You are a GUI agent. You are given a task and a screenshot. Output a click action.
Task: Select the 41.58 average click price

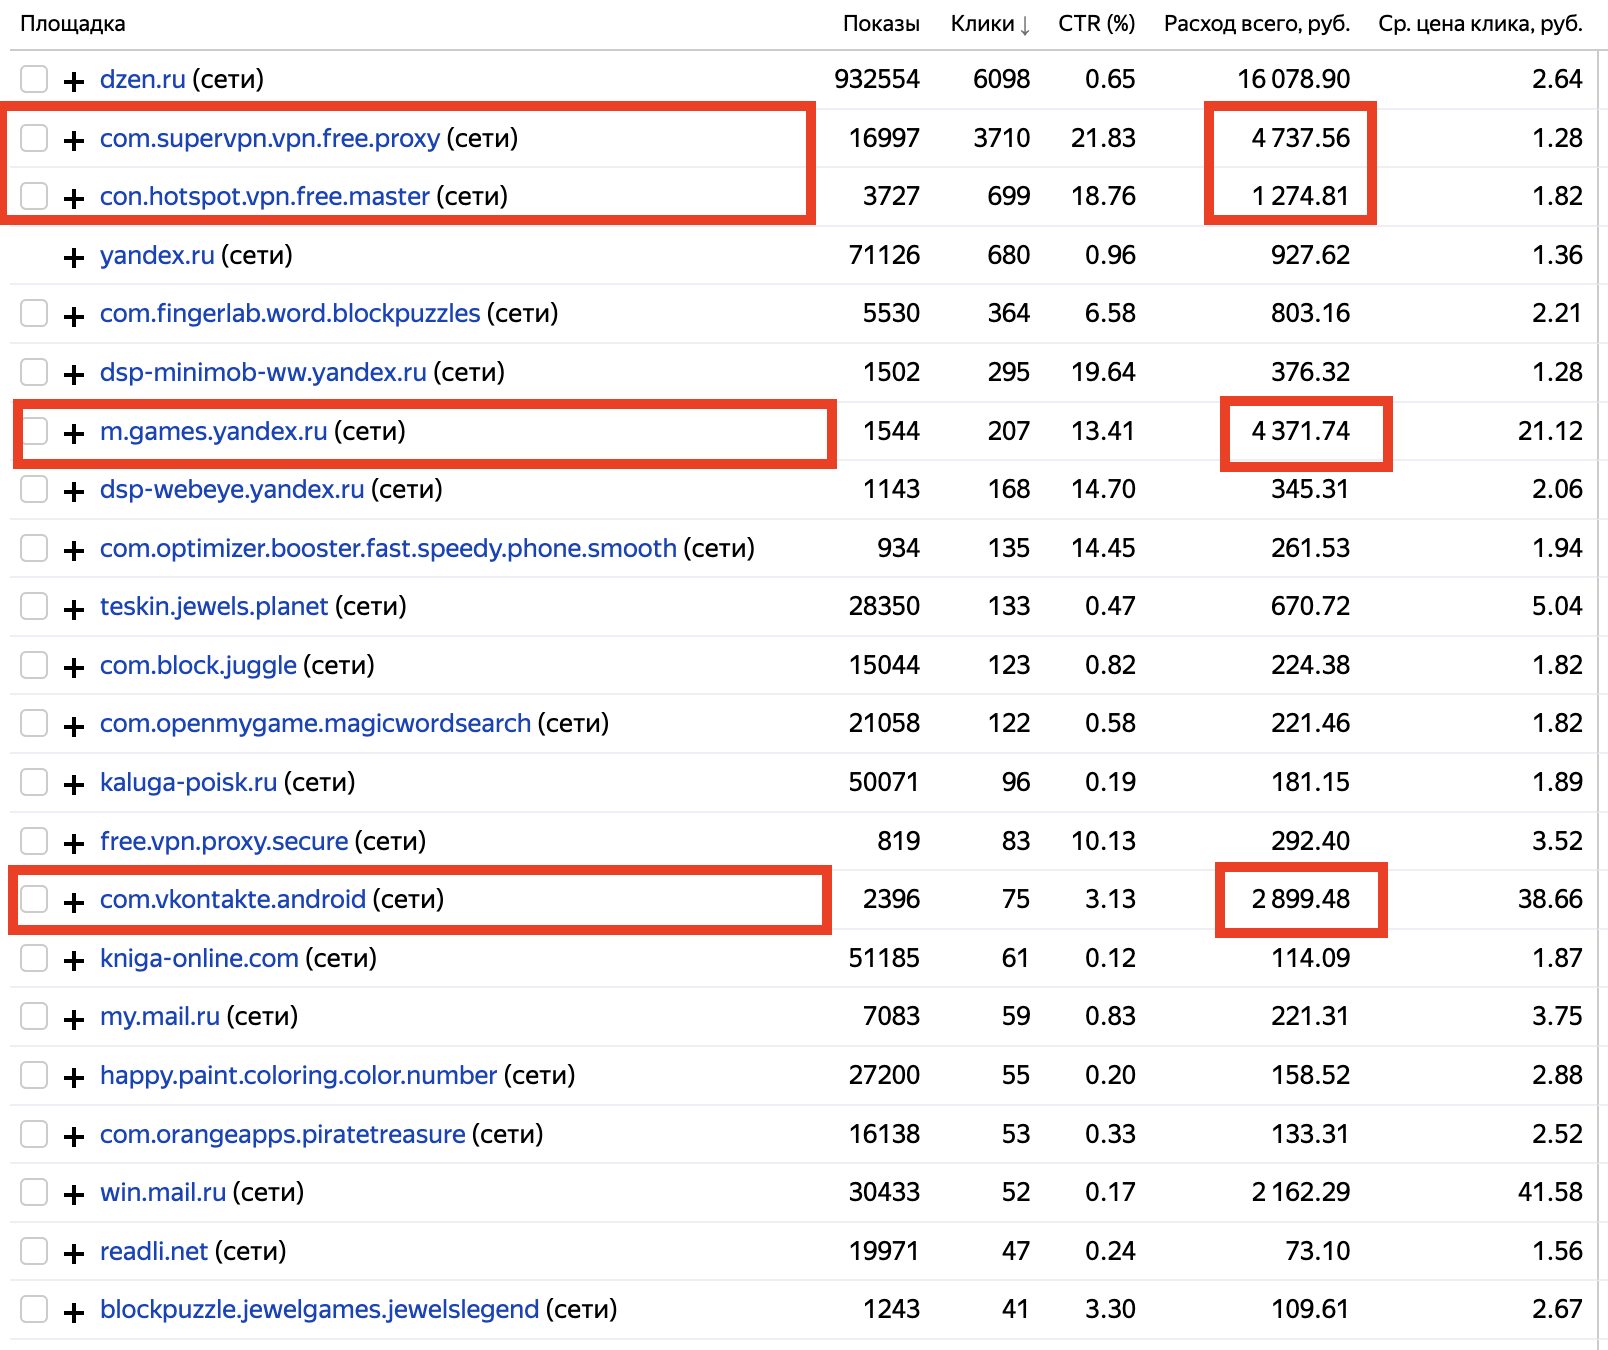(1550, 1192)
